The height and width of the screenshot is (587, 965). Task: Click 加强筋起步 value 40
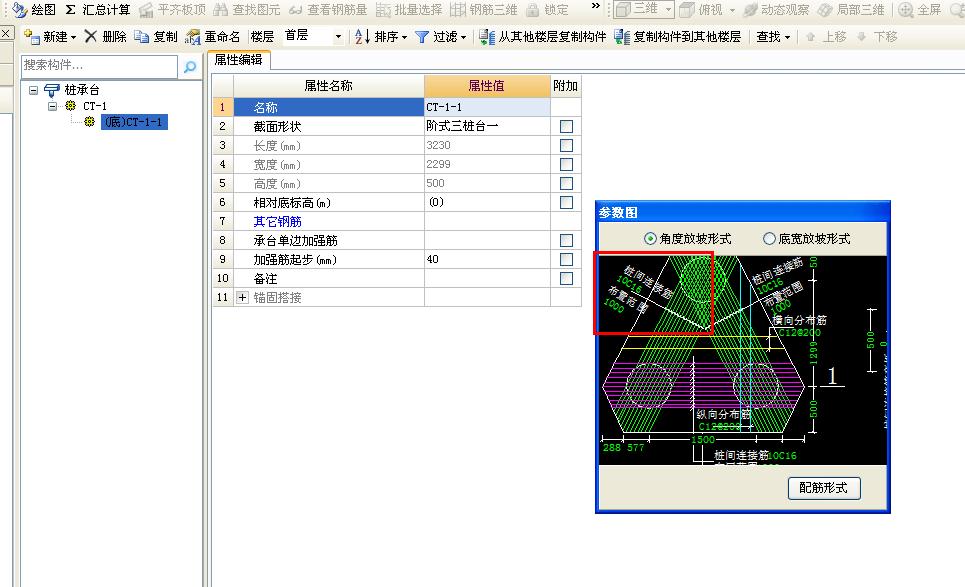(x=487, y=260)
